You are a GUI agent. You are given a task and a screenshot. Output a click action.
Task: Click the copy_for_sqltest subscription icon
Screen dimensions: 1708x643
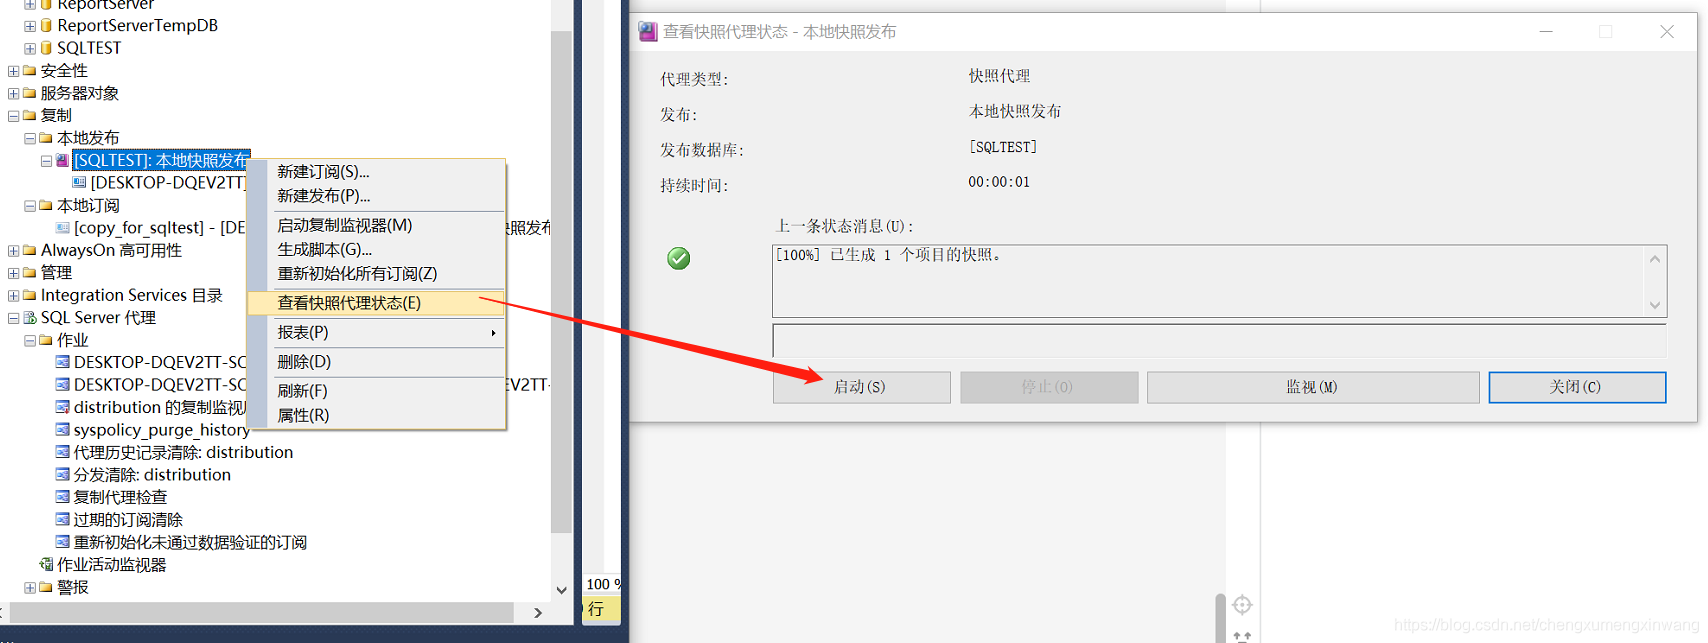(x=63, y=228)
